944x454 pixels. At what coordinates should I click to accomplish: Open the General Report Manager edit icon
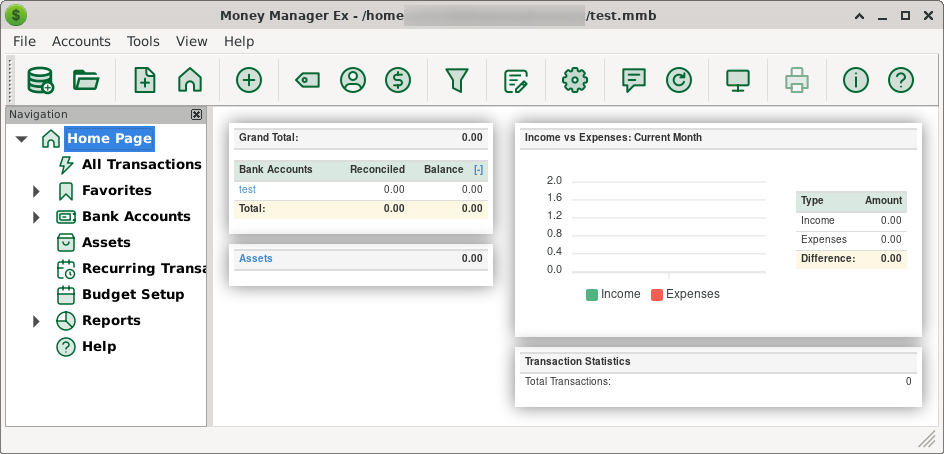point(516,81)
